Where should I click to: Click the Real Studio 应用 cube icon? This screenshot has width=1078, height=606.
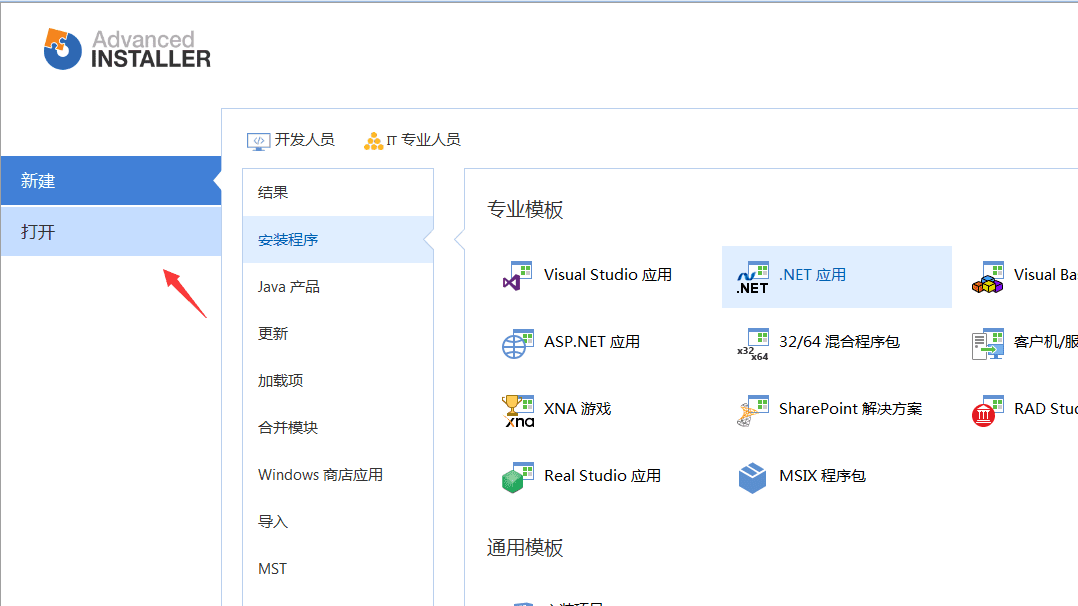pos(518,477)
